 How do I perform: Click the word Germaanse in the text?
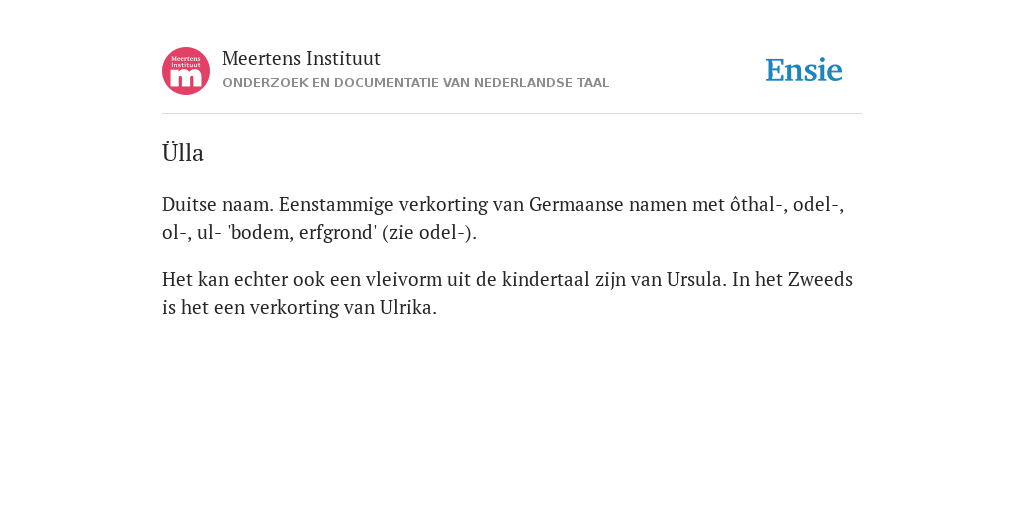click(x=576, y=204)
